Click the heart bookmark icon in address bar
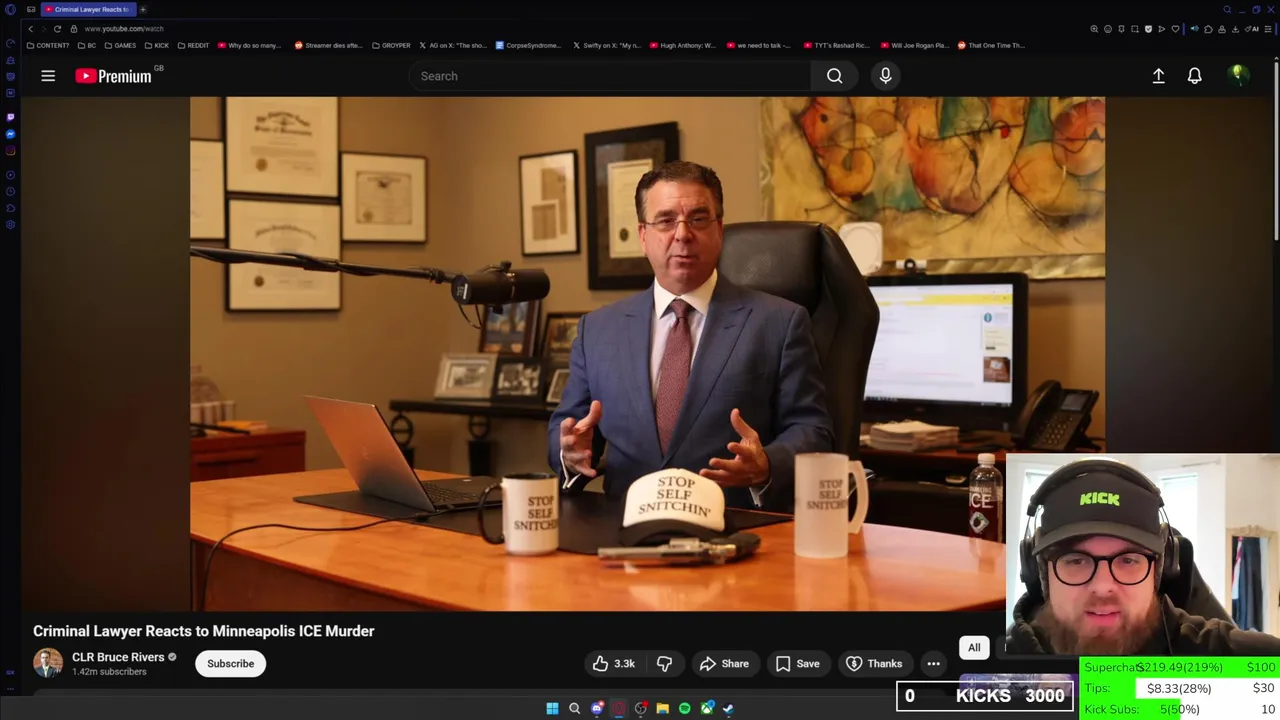Viewport: 1280px width, 720px height. click(x=1175, y=29)
